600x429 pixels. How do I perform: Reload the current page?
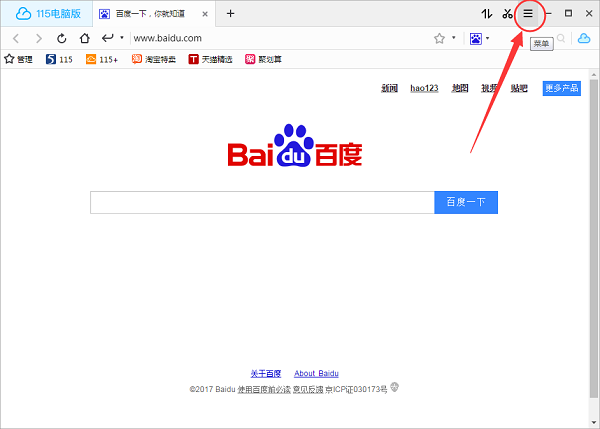point(62,38)
